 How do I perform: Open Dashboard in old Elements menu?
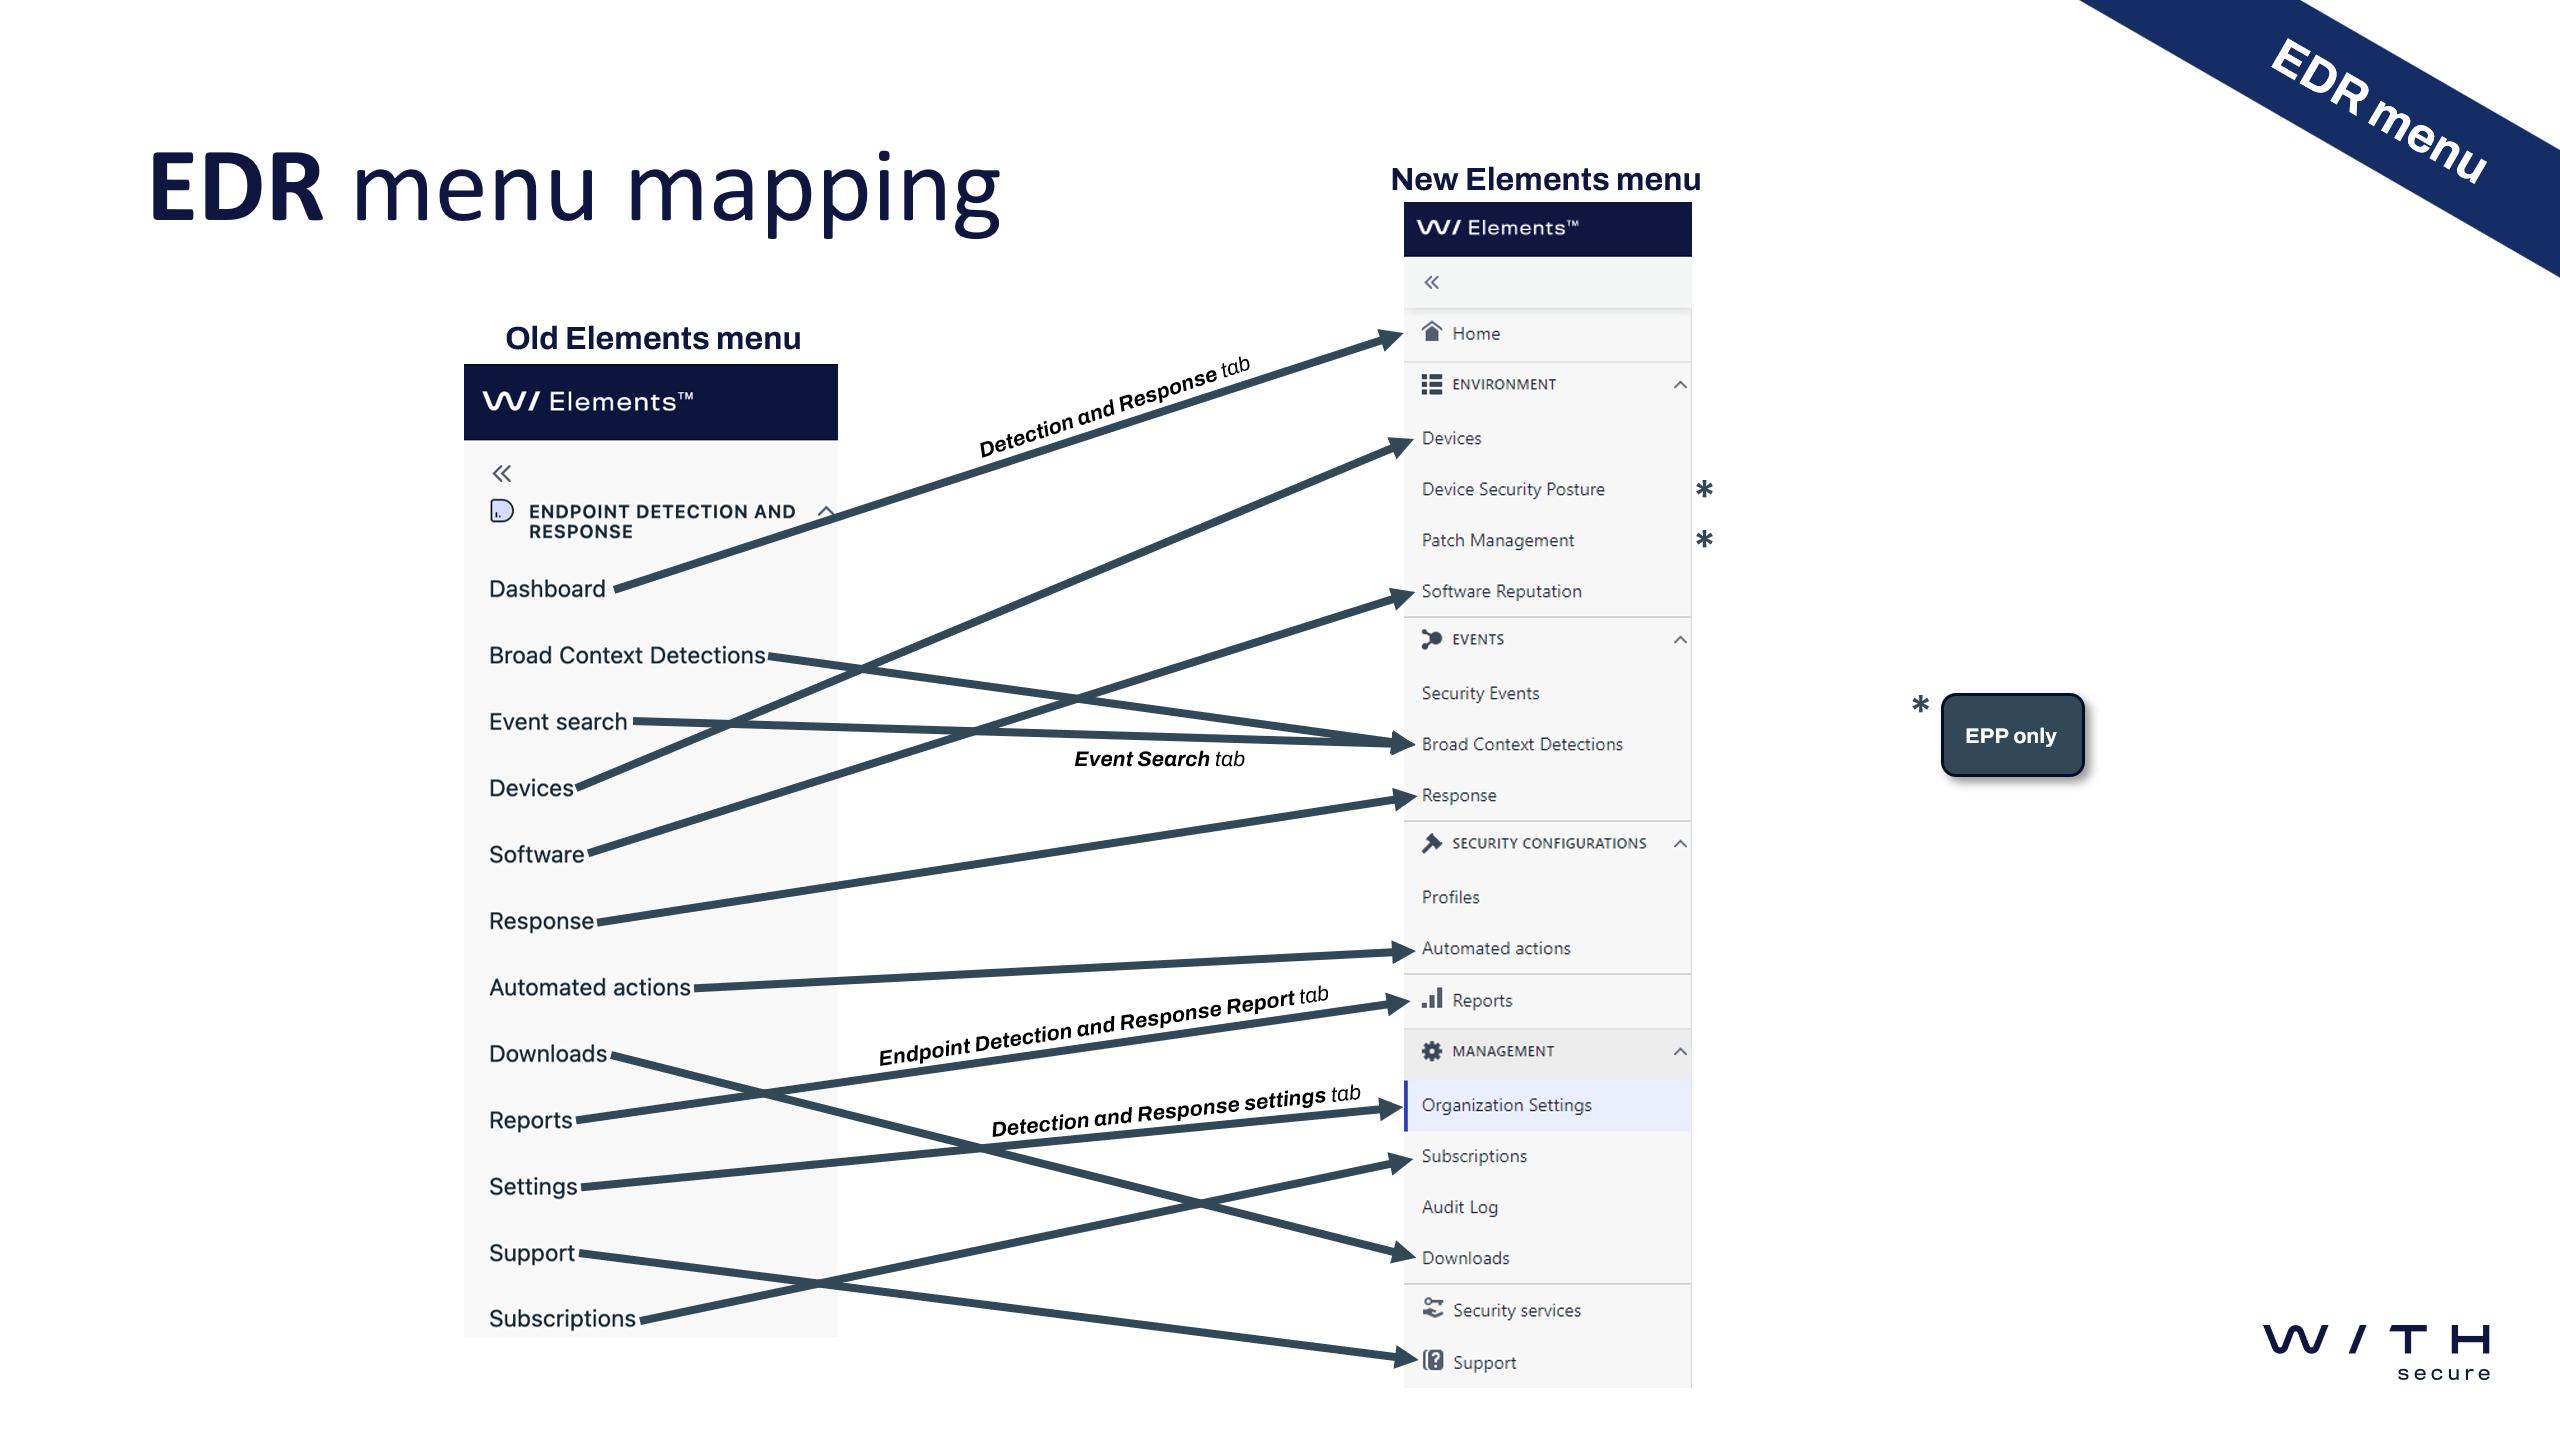[x=547, y=589]
